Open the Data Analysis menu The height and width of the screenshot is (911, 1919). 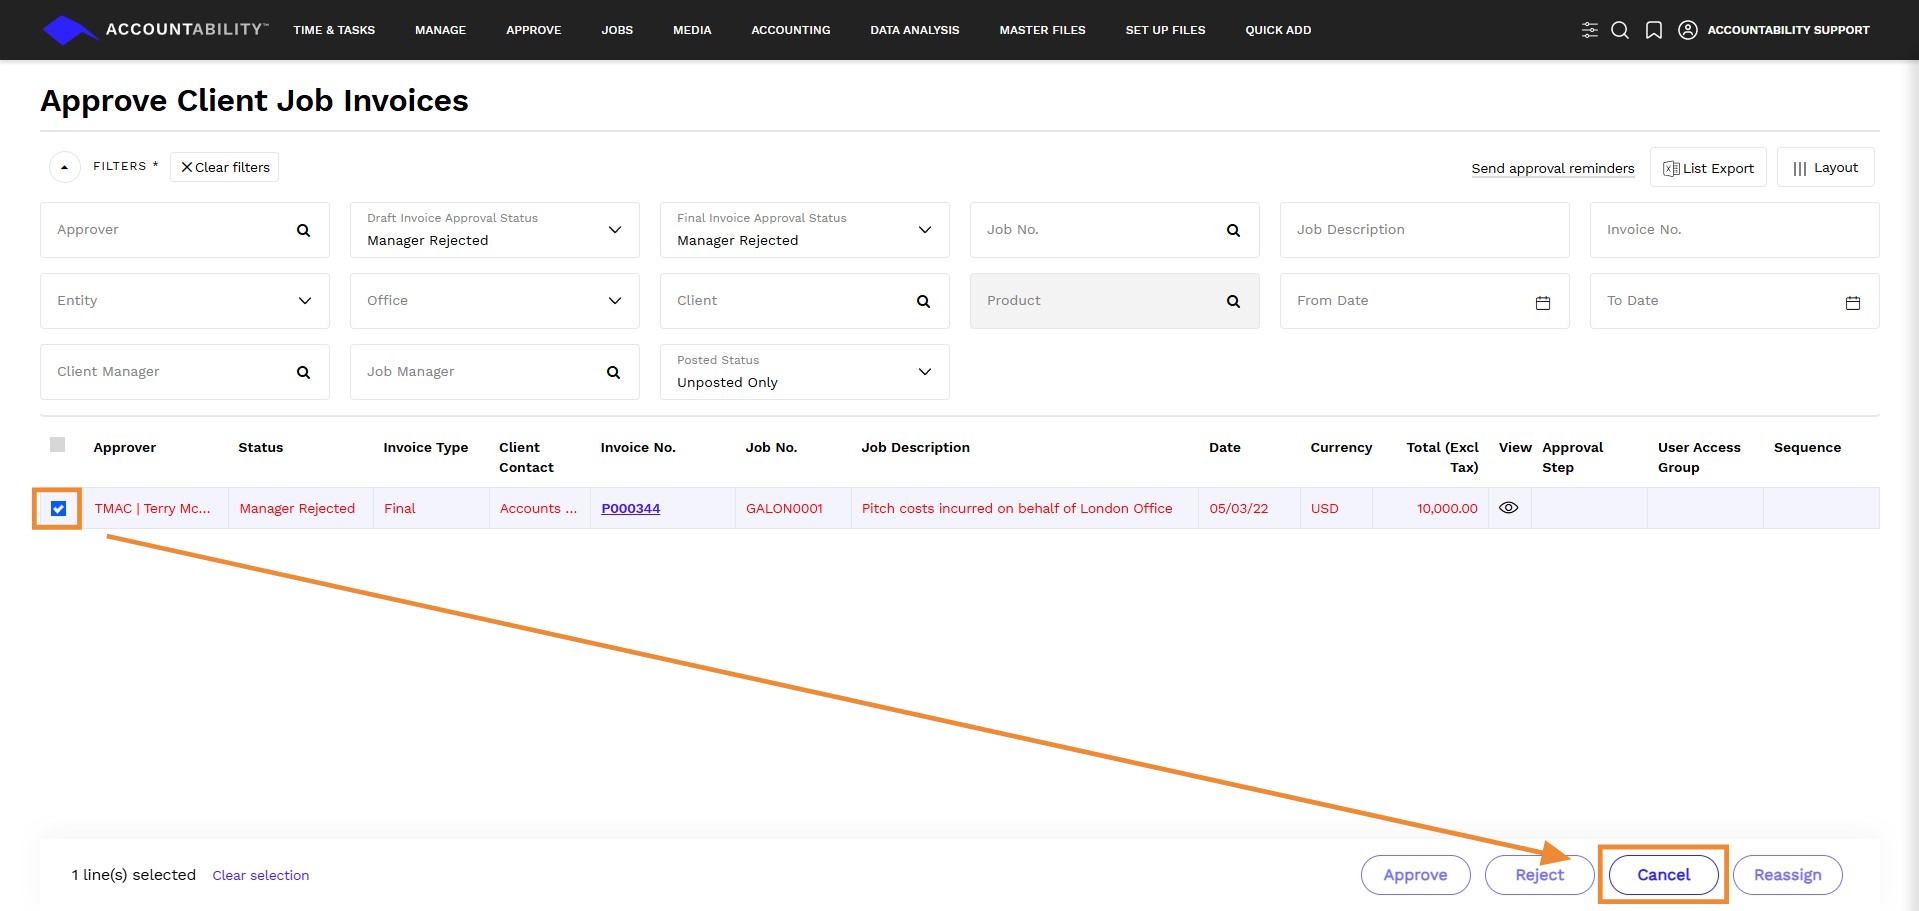click(x=914, y=30)
